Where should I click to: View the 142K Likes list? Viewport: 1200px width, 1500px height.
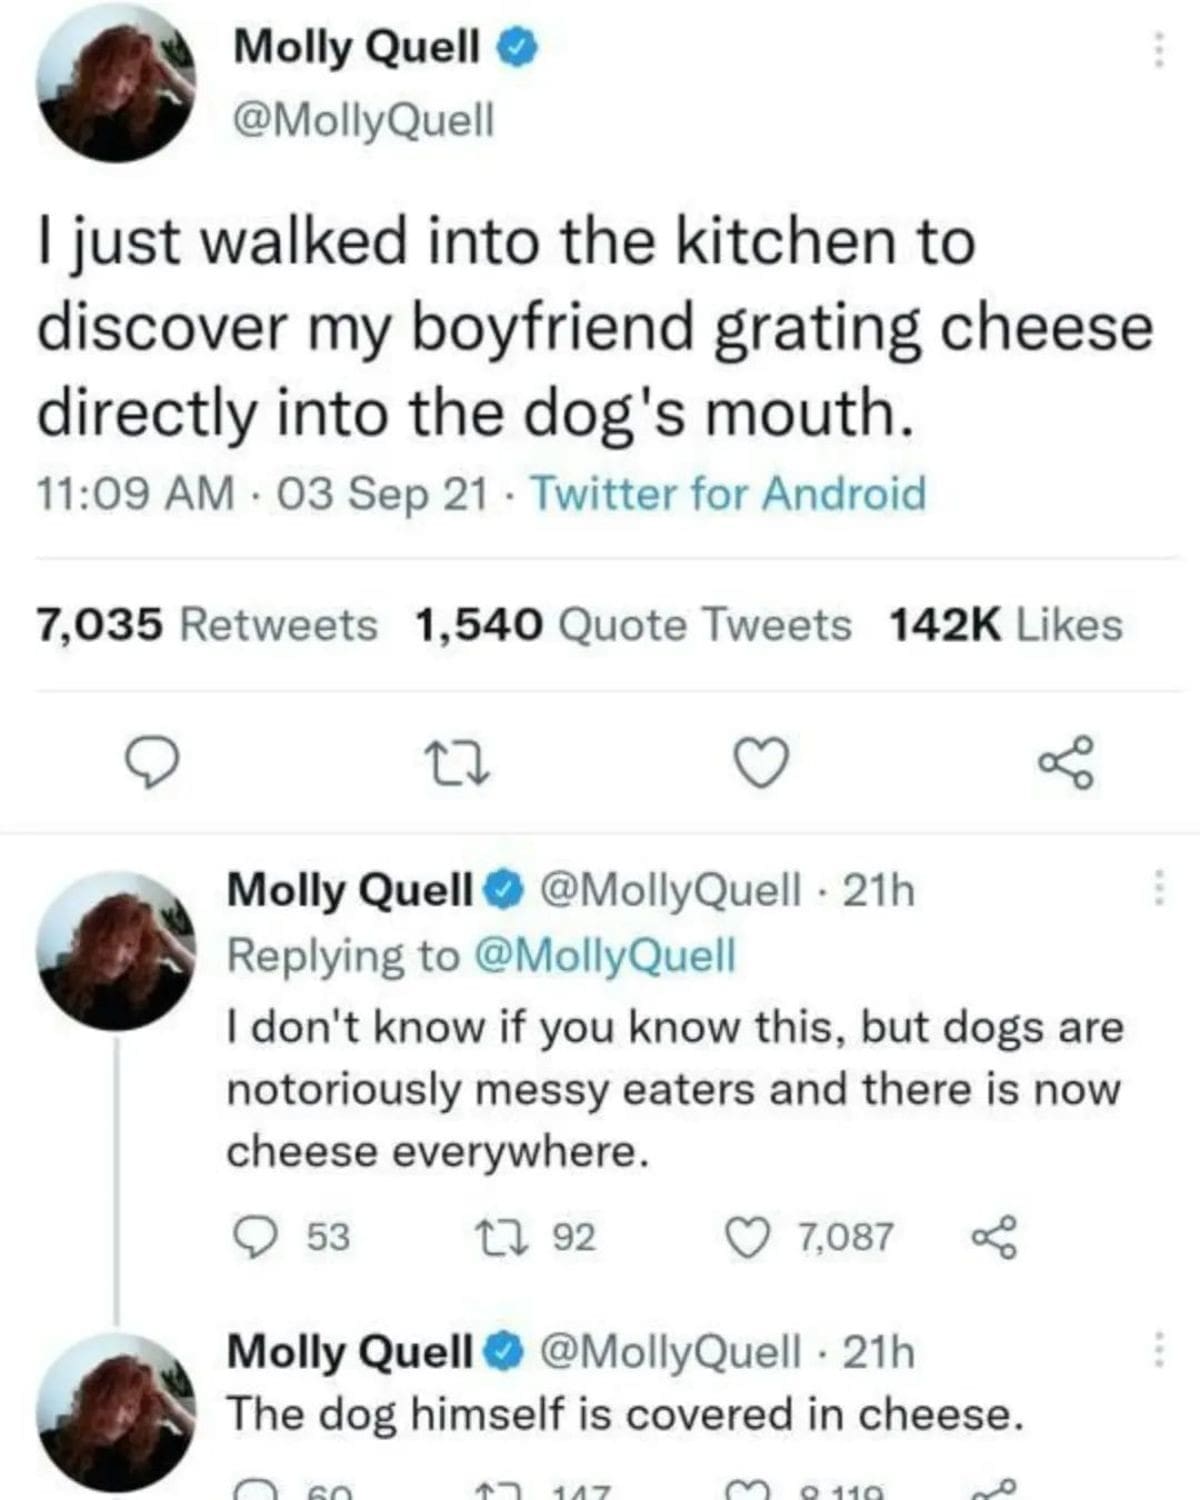1005,626
